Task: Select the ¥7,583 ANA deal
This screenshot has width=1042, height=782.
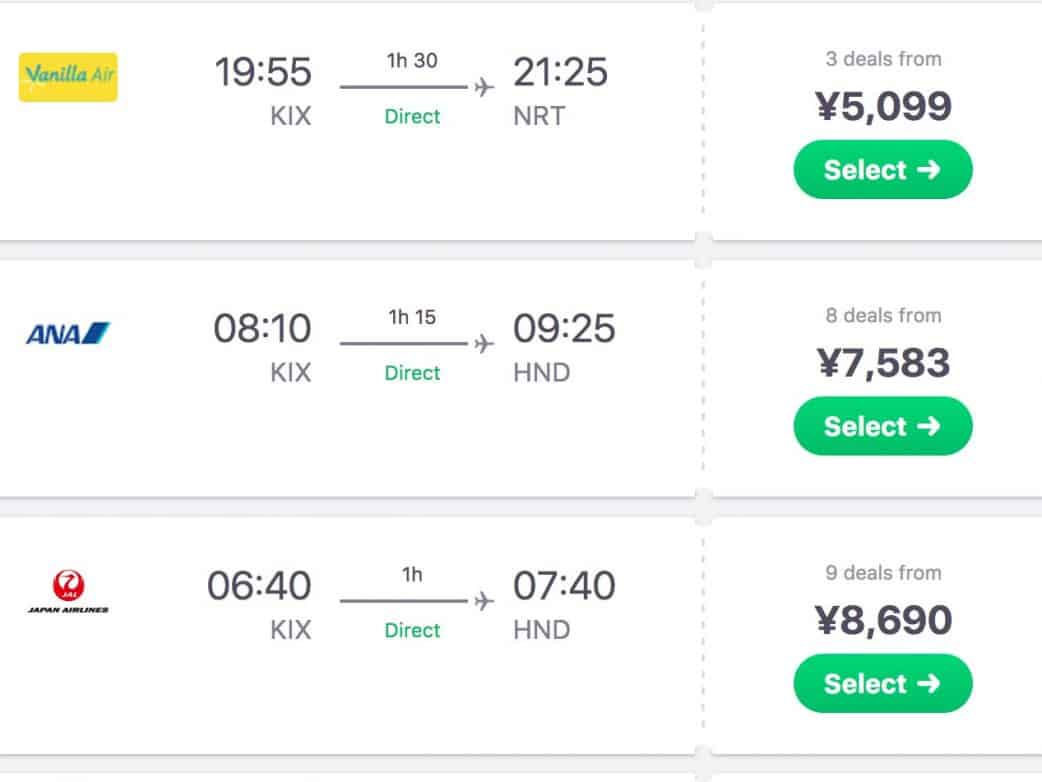Action: point(882,426)
